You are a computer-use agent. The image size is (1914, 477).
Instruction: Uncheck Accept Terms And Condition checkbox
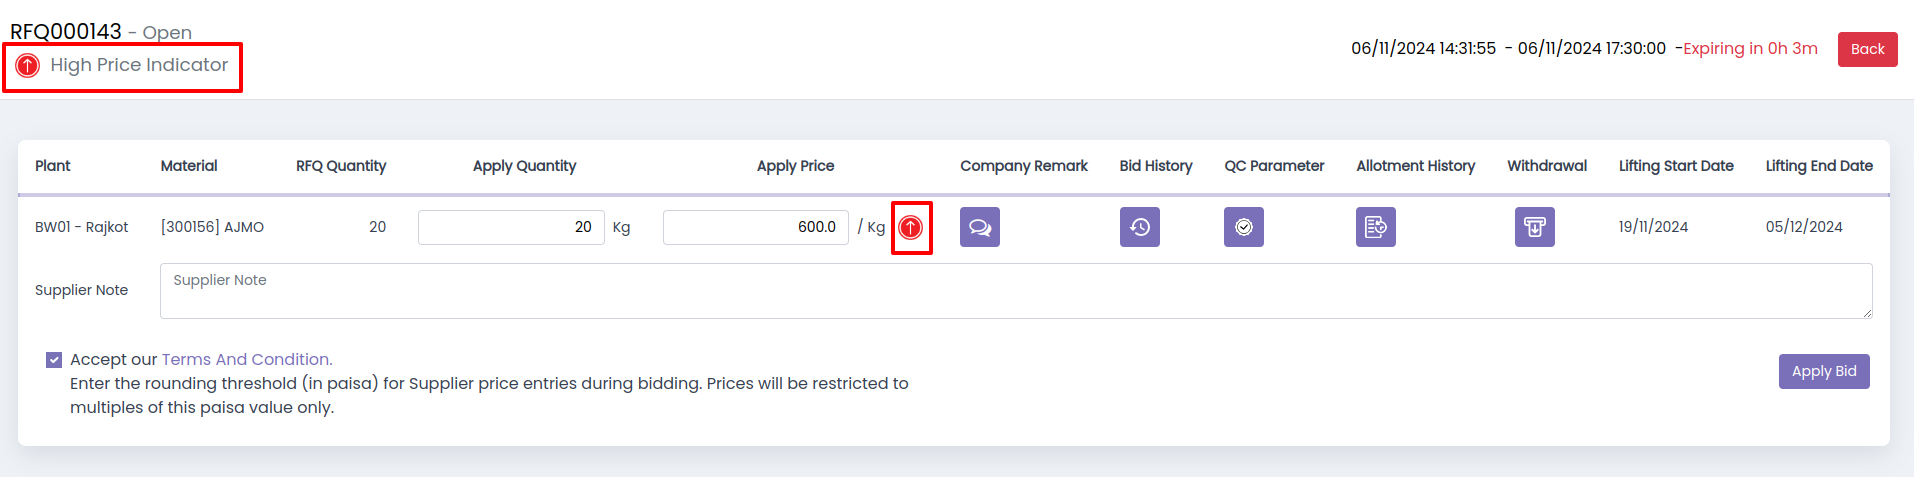point(54,360)
